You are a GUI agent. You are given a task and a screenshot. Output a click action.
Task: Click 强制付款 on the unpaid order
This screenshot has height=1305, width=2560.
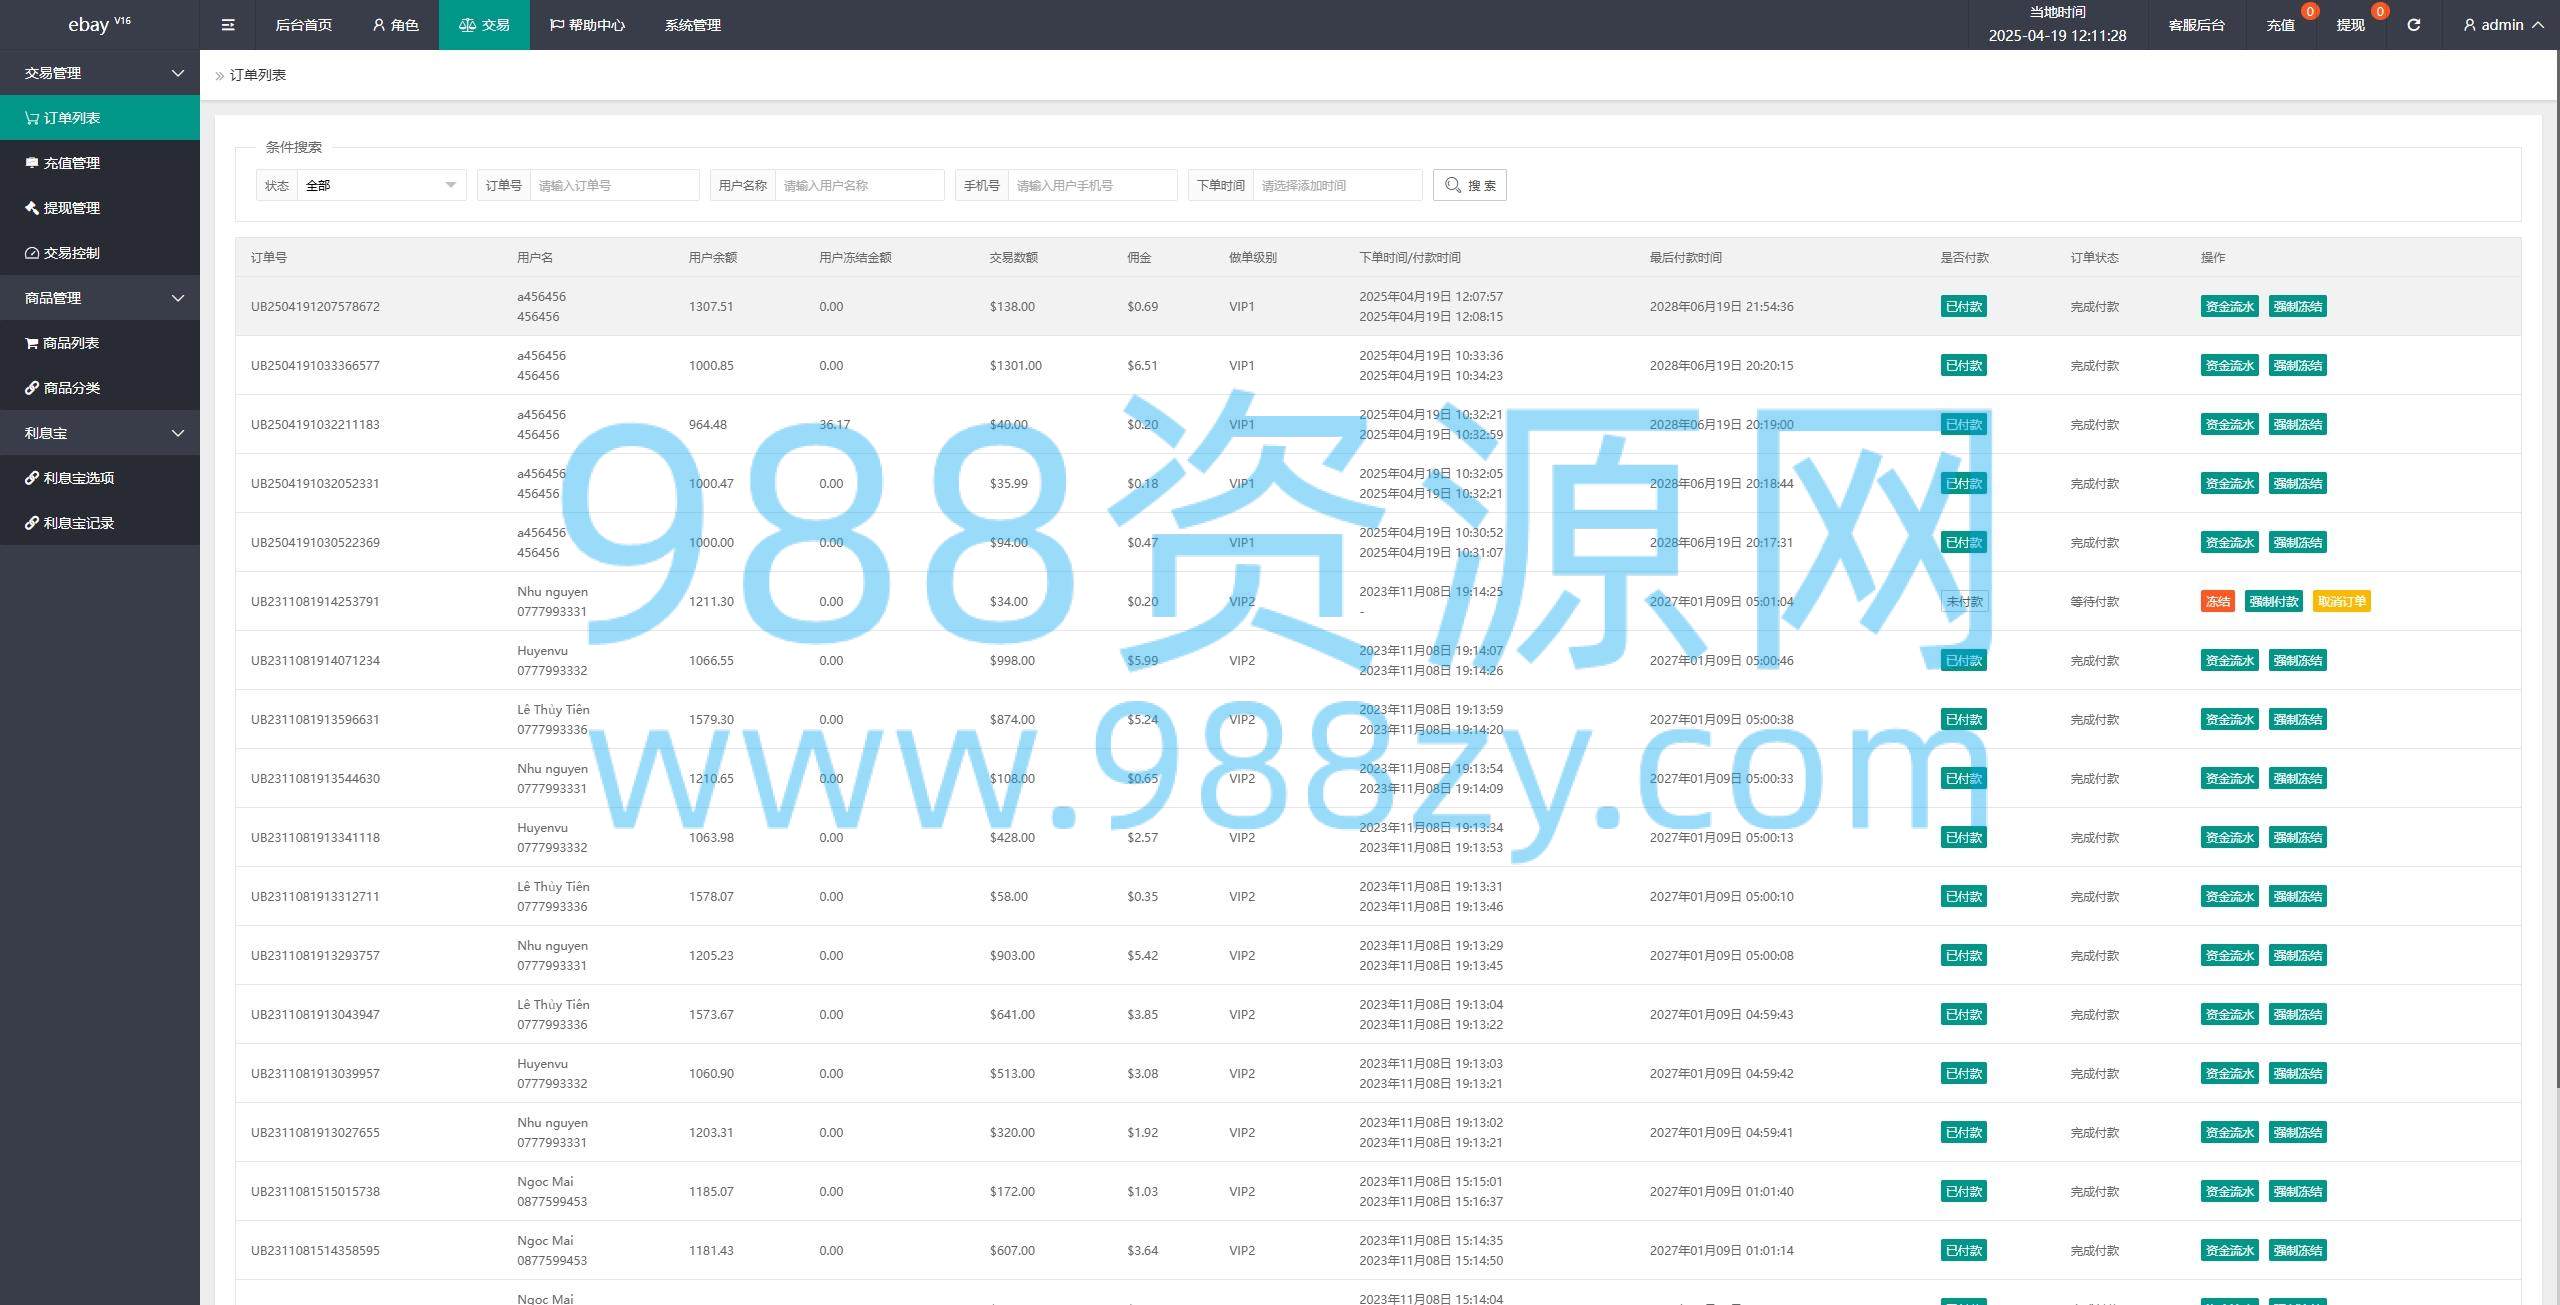pyautogui.click(x=2273, y=601)
